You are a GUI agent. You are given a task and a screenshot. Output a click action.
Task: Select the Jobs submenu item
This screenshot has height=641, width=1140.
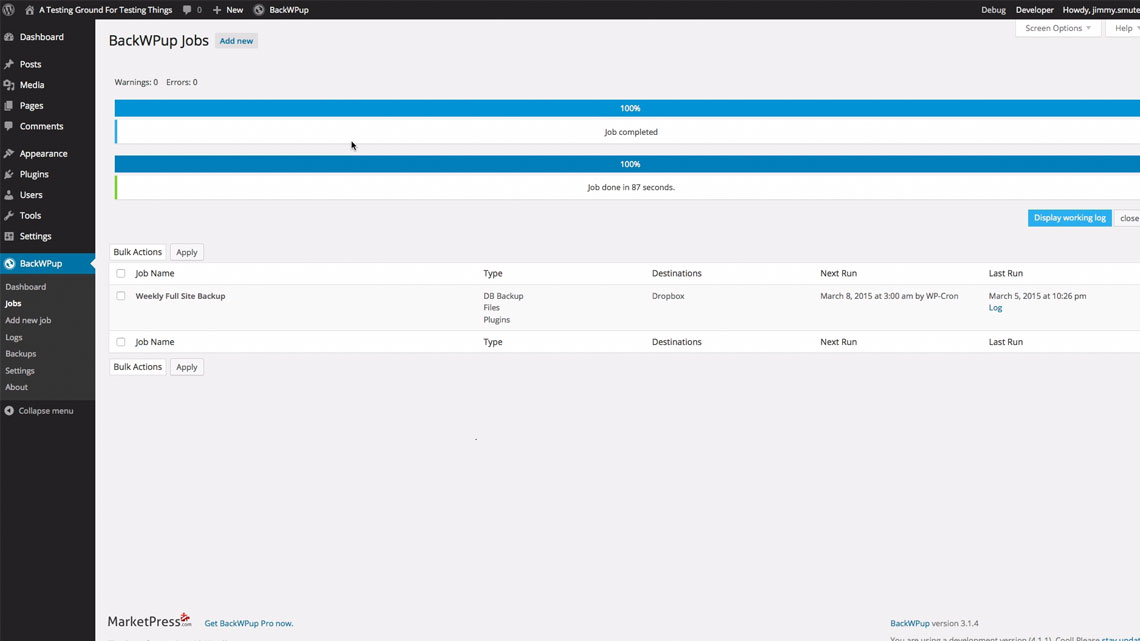pyautogui.click(x=13, y=304)
